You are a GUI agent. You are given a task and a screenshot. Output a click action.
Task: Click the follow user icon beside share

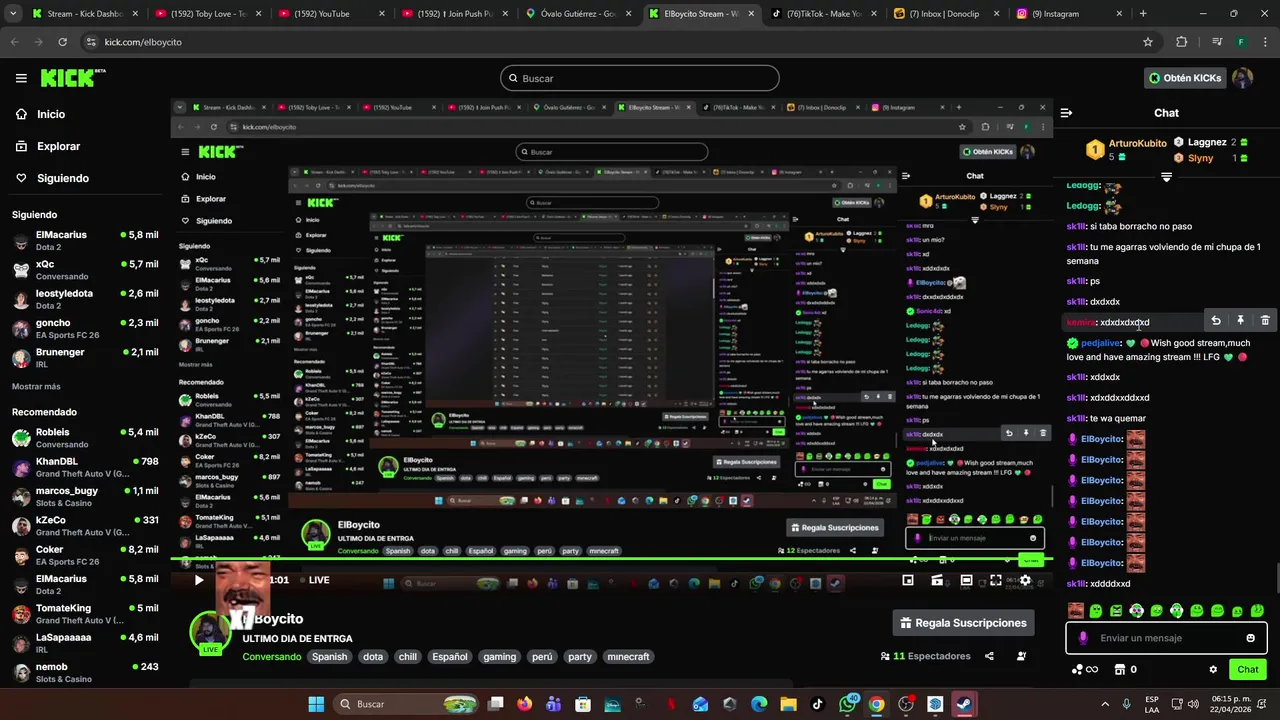(x=1021, y=656)
